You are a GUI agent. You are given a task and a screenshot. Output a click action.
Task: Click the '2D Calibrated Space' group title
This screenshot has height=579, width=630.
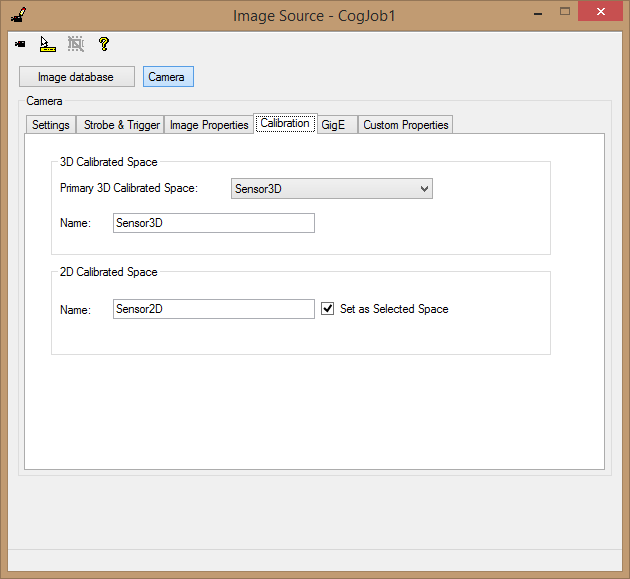pyautogui.click(x=108, y=272)
